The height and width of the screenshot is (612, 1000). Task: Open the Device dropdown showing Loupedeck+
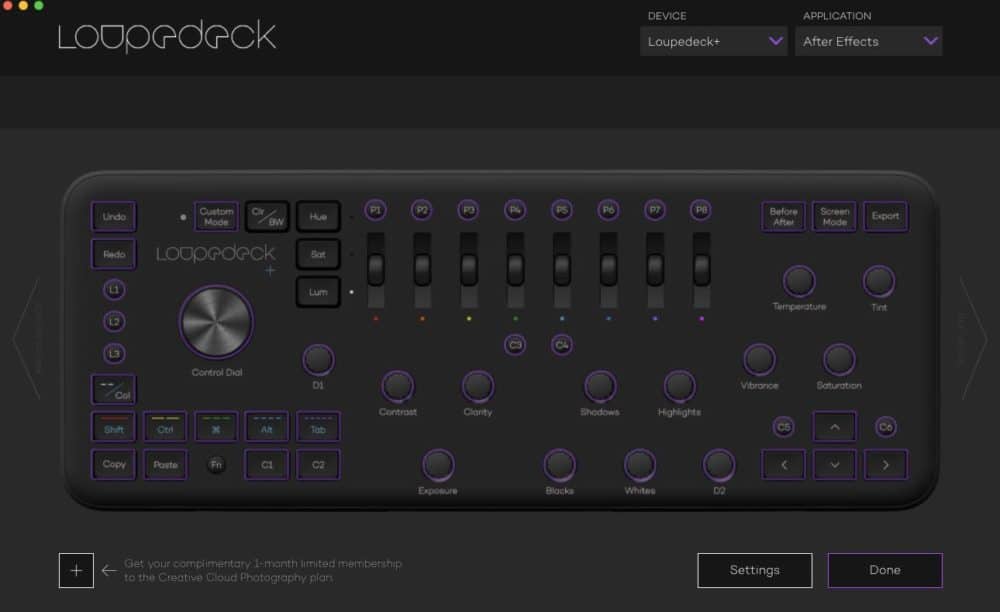pos(714,41)
